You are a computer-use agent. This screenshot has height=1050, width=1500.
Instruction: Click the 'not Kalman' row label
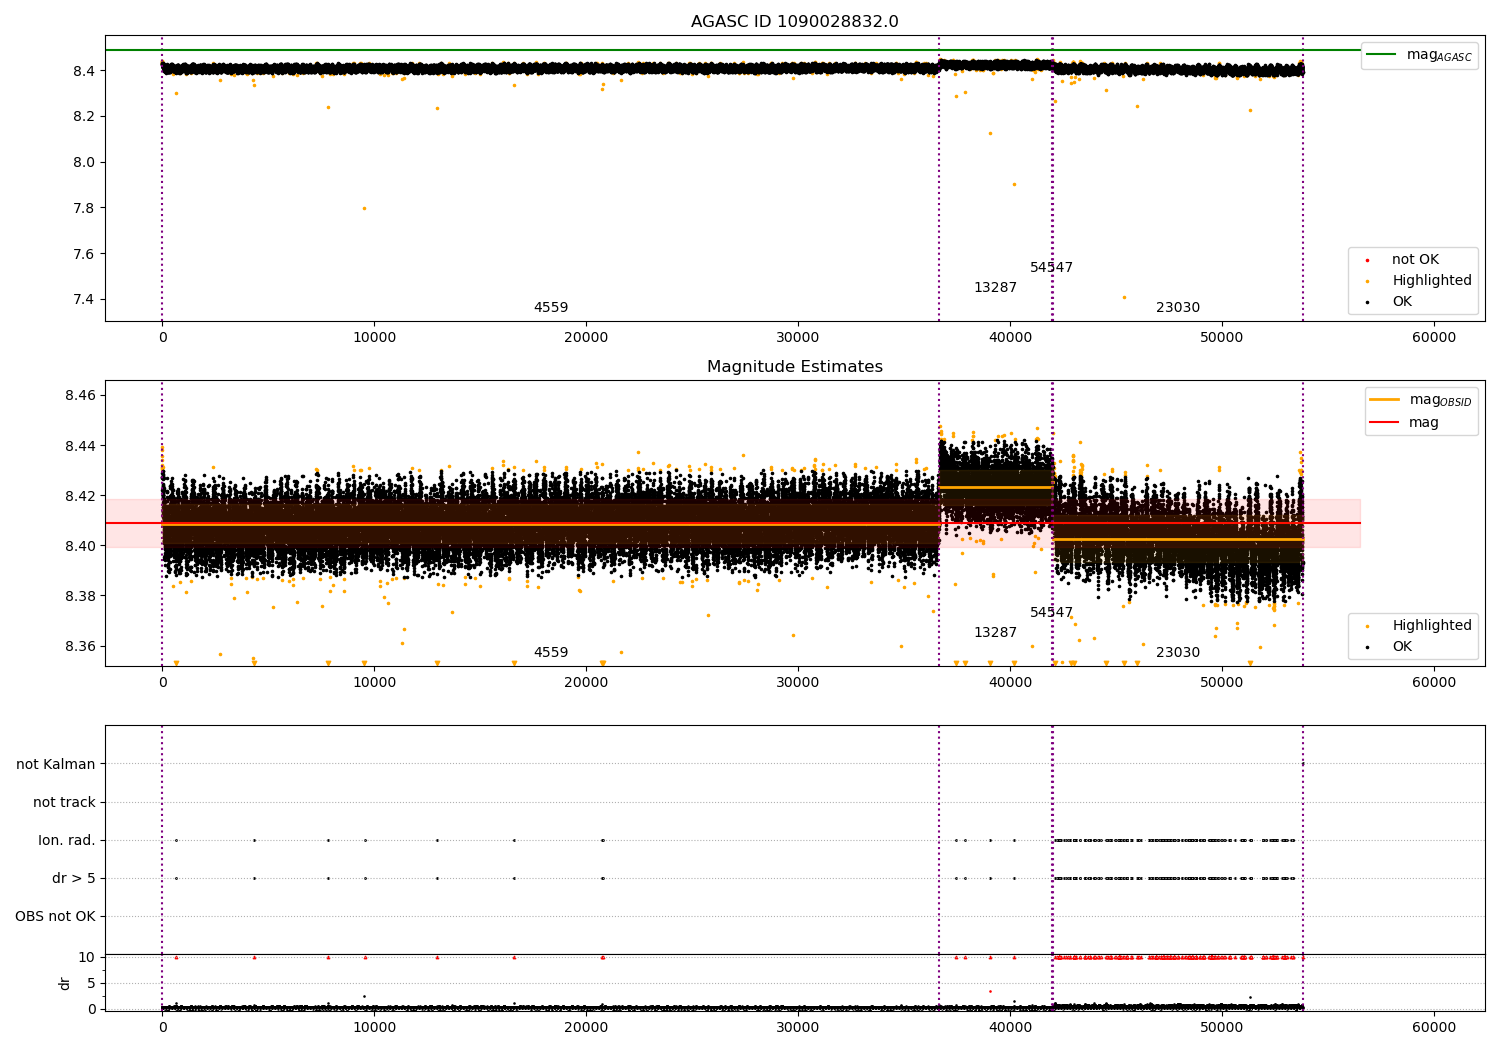[56, 764]
